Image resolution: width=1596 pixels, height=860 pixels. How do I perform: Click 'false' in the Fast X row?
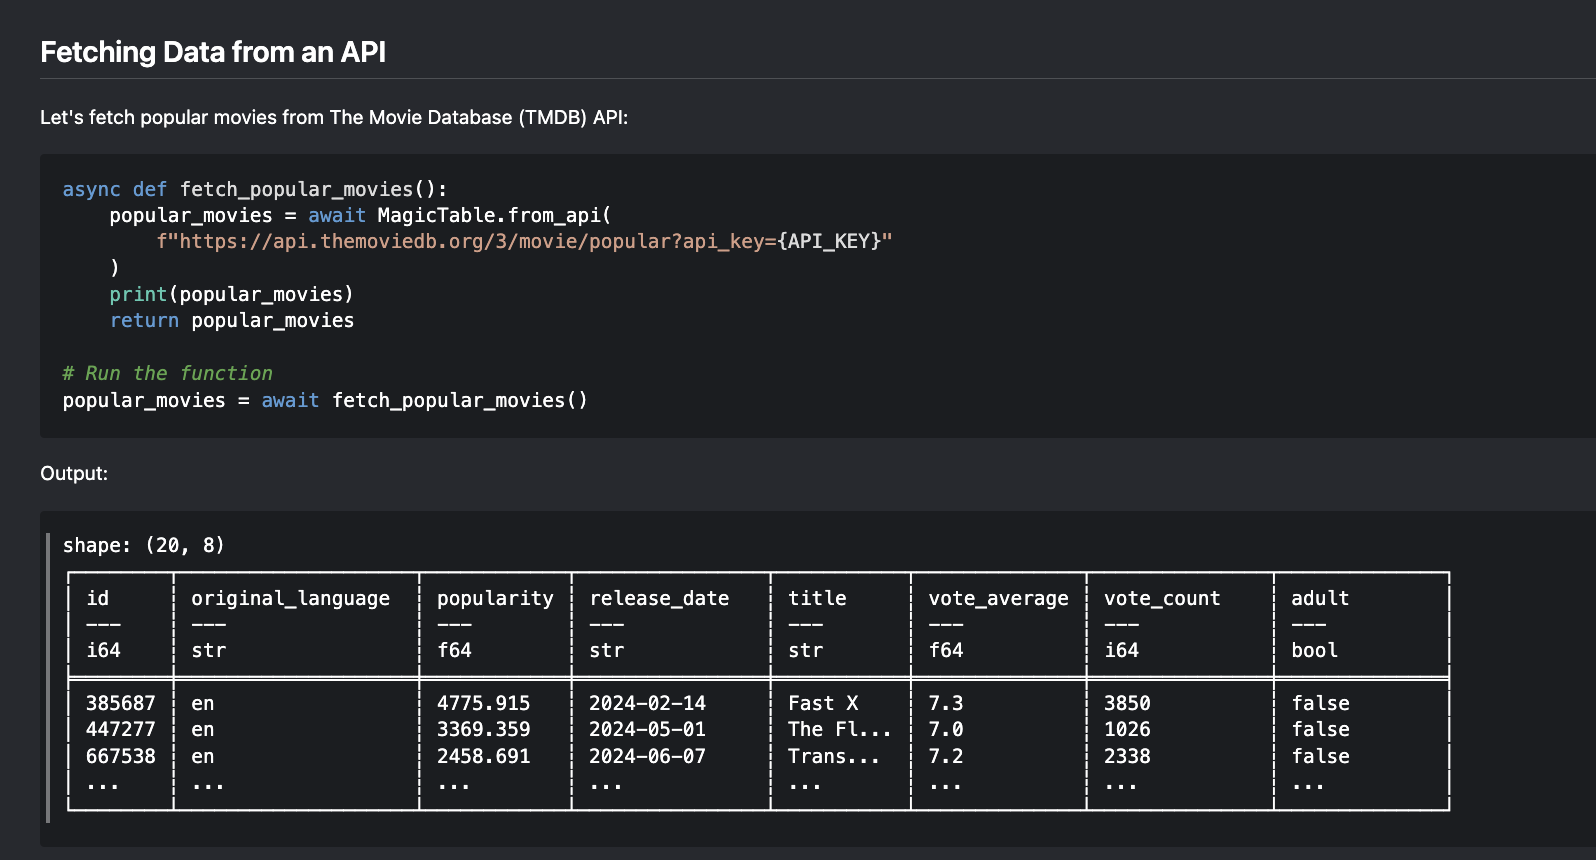pos(1320,703)
